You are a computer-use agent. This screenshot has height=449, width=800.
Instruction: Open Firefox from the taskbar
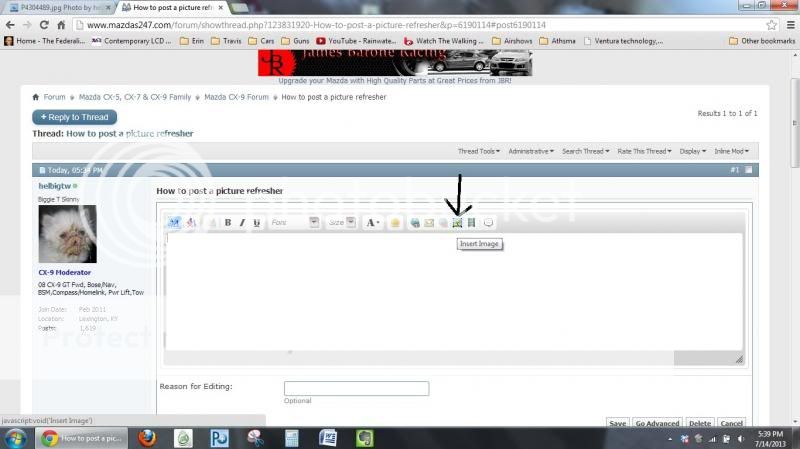[147, 437]
